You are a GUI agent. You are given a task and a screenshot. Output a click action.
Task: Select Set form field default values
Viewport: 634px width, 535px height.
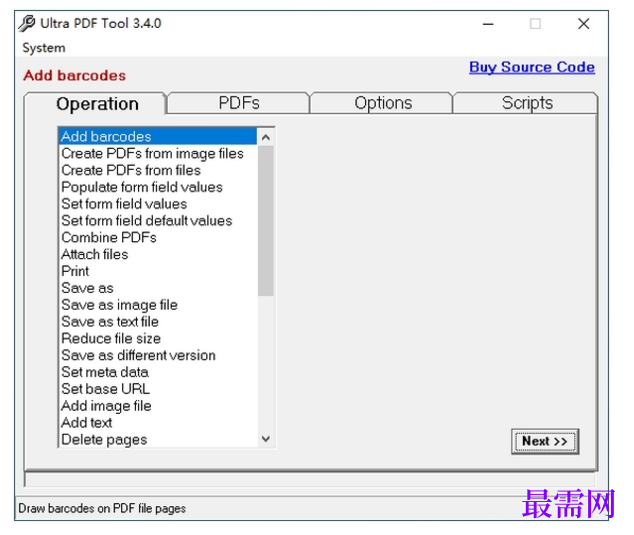[158, 221]
